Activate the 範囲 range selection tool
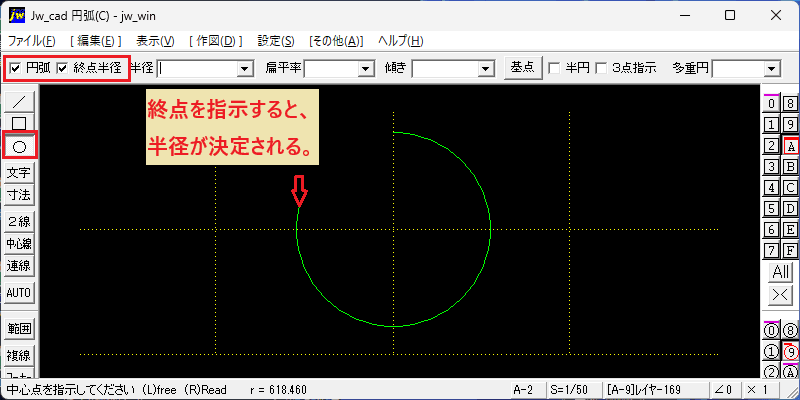 pyautogui.click(x=19, y=329)
